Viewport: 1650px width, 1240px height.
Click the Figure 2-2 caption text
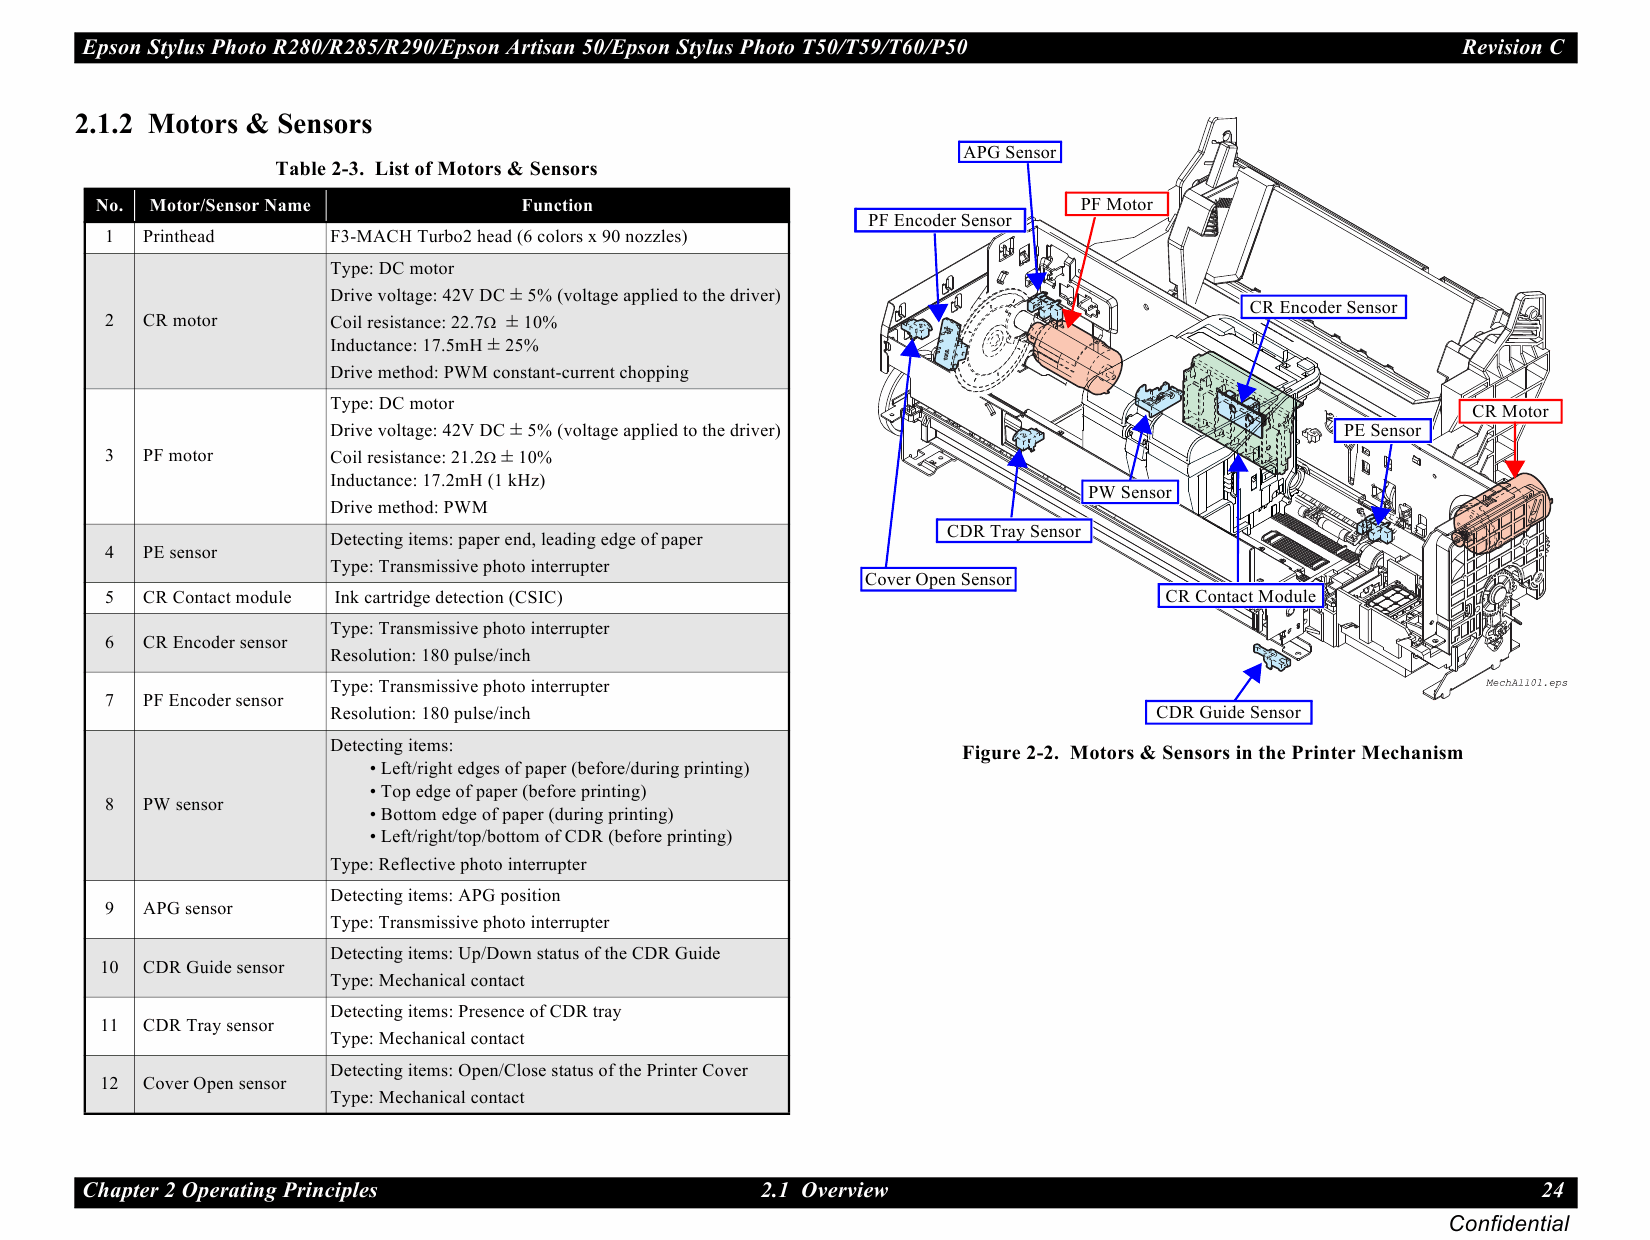(1212, 753)
